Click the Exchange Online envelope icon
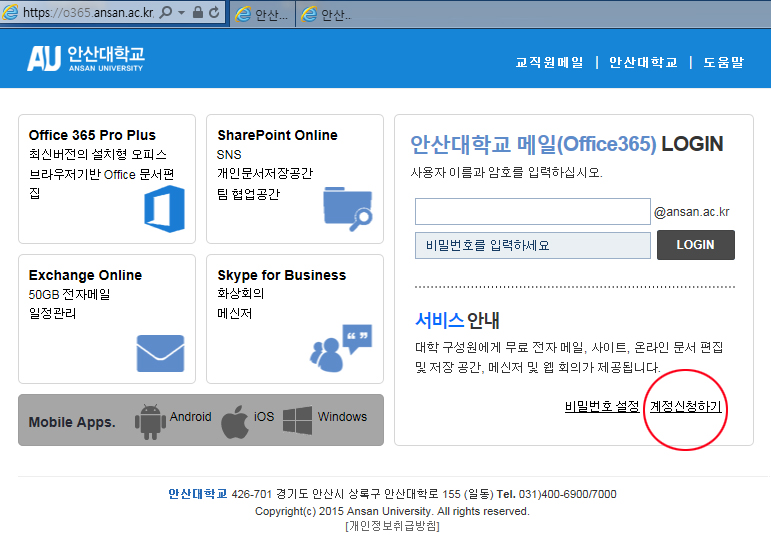The height and width of the screenshot is (549, 771). coord(160,353)
